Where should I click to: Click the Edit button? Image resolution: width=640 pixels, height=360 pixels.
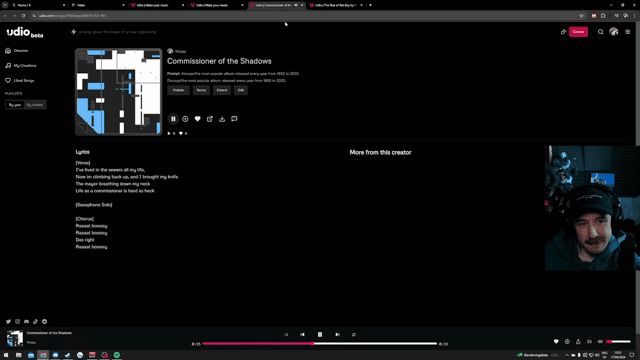[x=241, y=90]
